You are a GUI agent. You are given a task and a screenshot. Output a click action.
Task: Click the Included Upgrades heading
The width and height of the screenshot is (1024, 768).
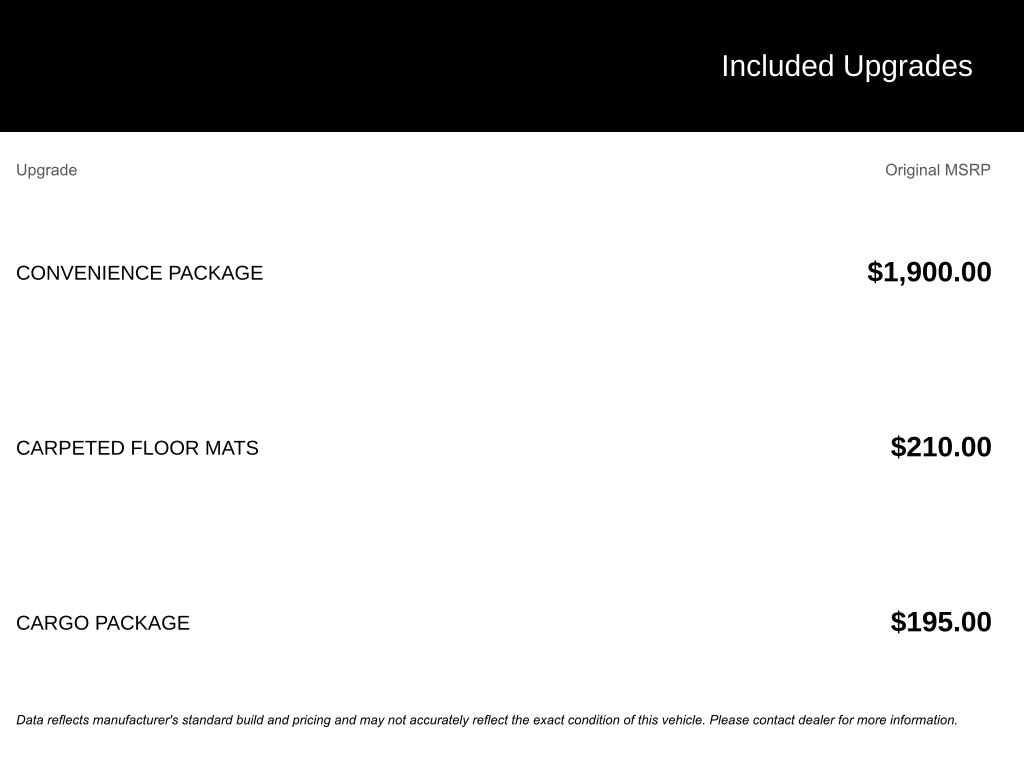click(846, 66)
